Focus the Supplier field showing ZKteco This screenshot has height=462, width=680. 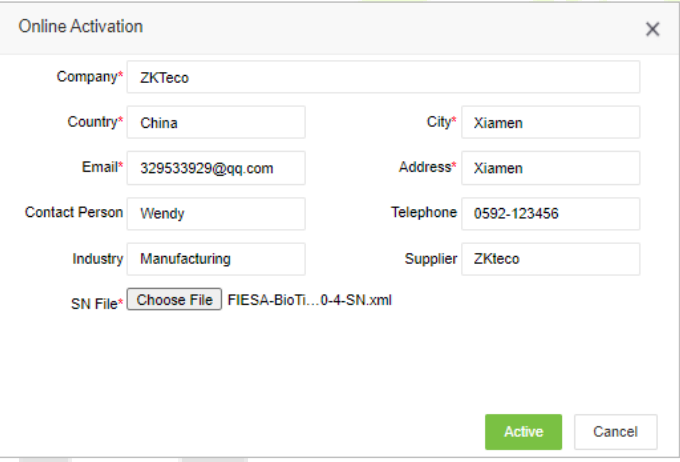click(x=551, y=259)
